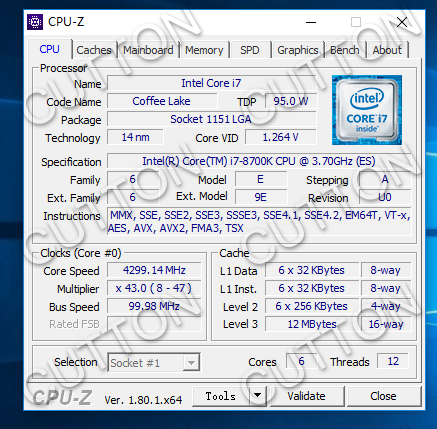The height and width of the screenshot is (429, 437).
Task: Expand the Socket #1 selection combo box
Action: 154,362
